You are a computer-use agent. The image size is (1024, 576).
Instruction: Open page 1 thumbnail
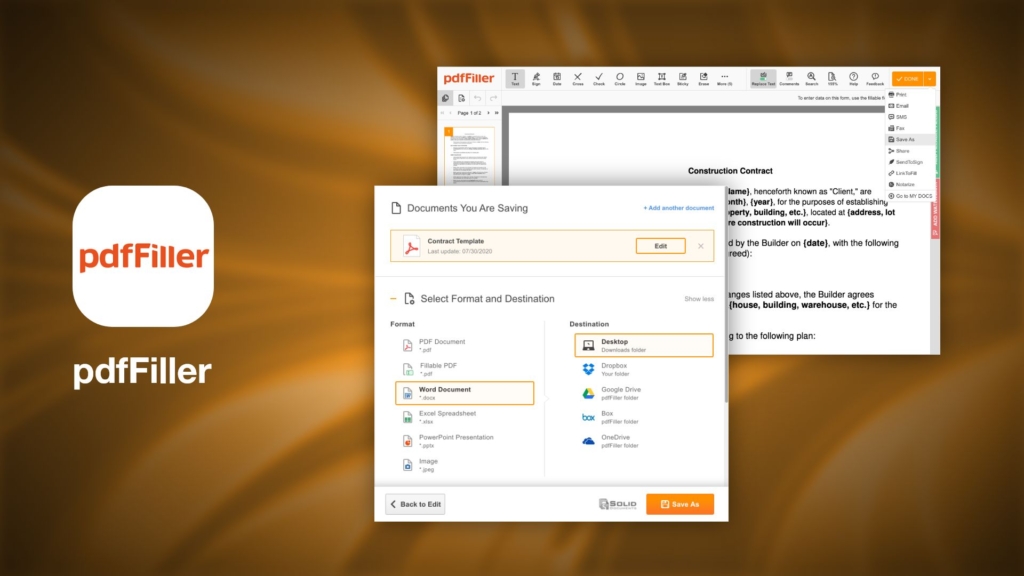pos(470,156)
